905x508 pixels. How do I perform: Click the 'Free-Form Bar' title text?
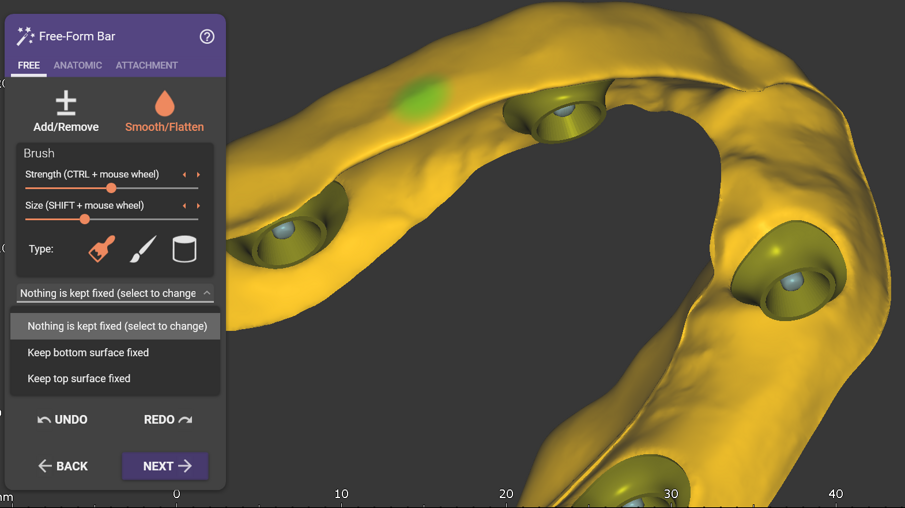[77, 36]
